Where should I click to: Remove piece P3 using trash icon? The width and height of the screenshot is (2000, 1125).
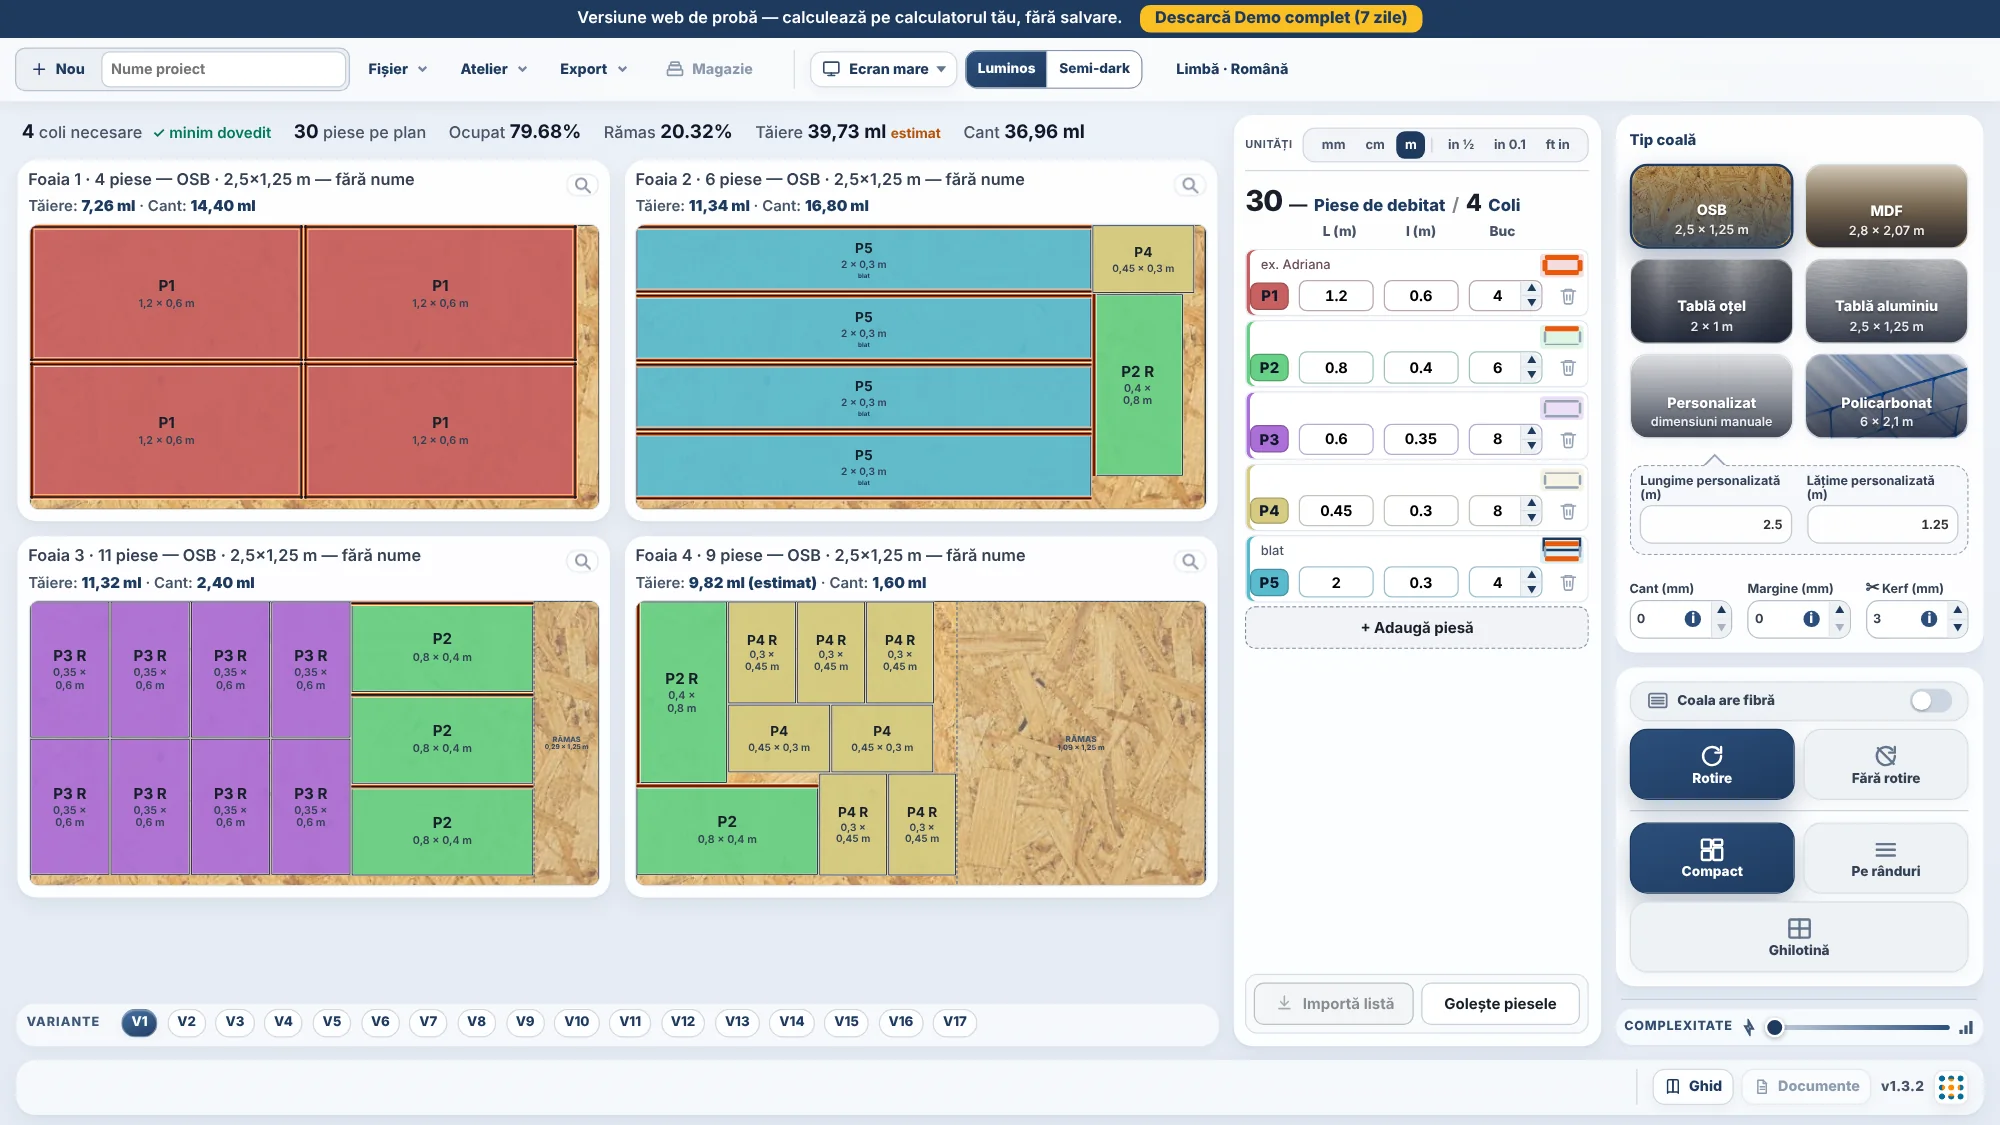[1568, 439]
